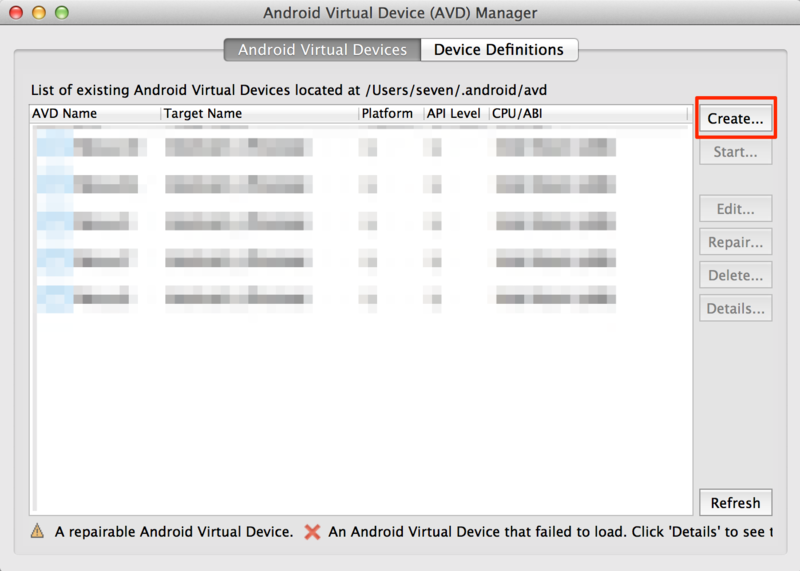Click the AVD location path text

[456, 90]
